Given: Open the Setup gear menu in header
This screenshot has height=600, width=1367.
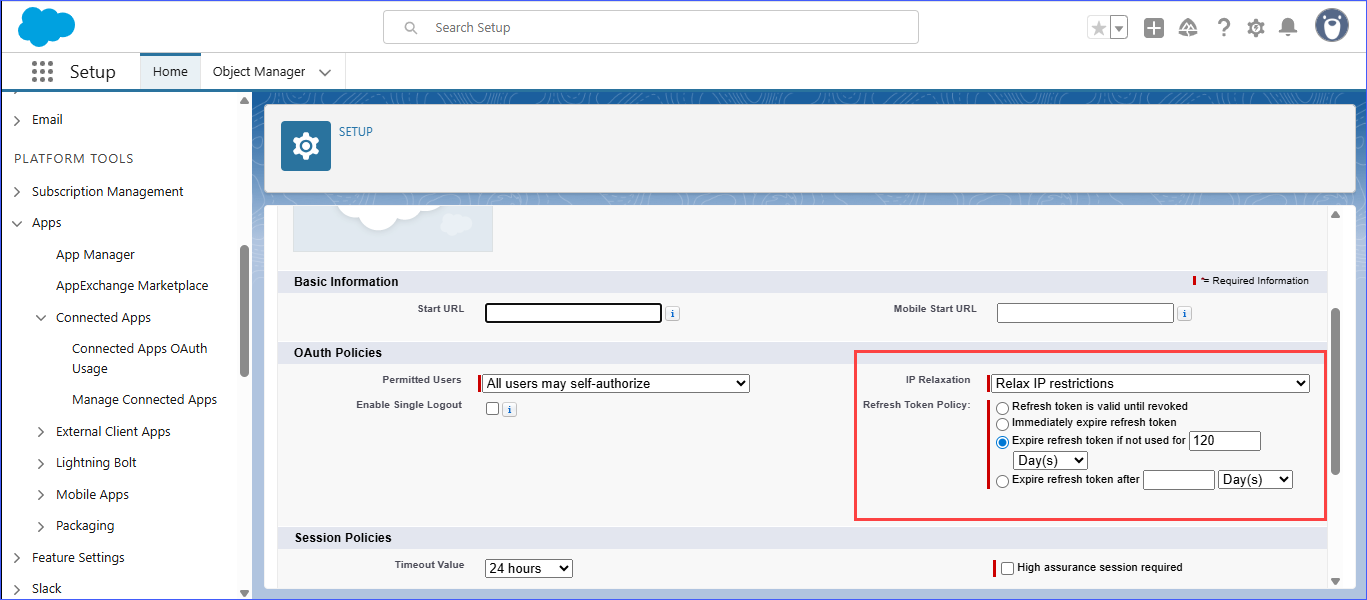Looking at the screenshot, I should pyautogui.click(x=1256, y=28).
